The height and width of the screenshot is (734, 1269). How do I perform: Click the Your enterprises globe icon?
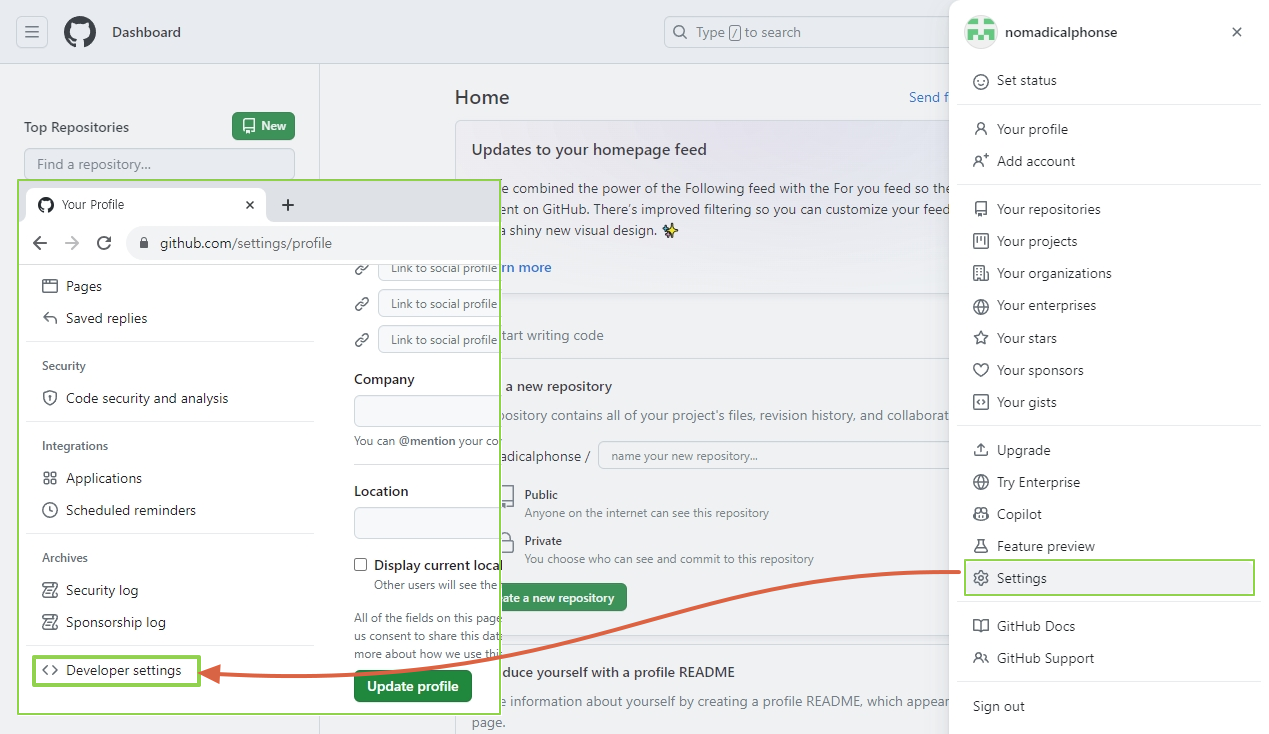click(981, 306)
